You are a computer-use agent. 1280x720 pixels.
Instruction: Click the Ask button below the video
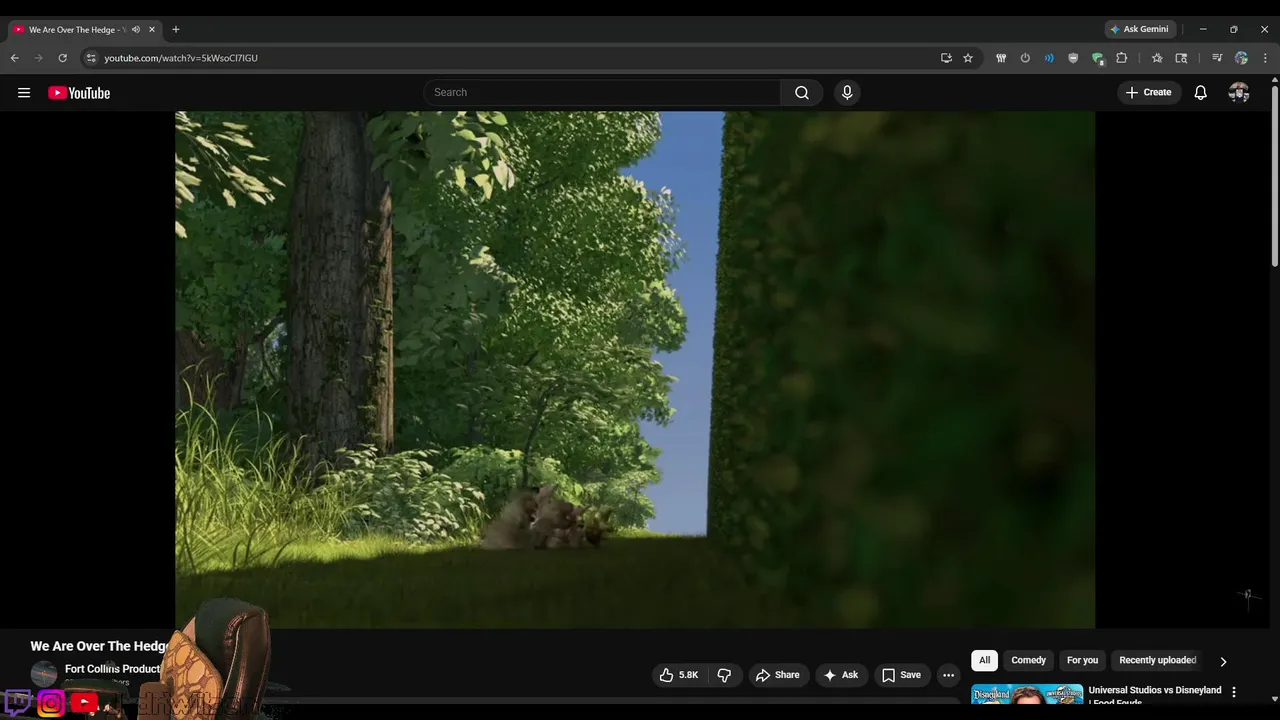[x=841, y=675]
